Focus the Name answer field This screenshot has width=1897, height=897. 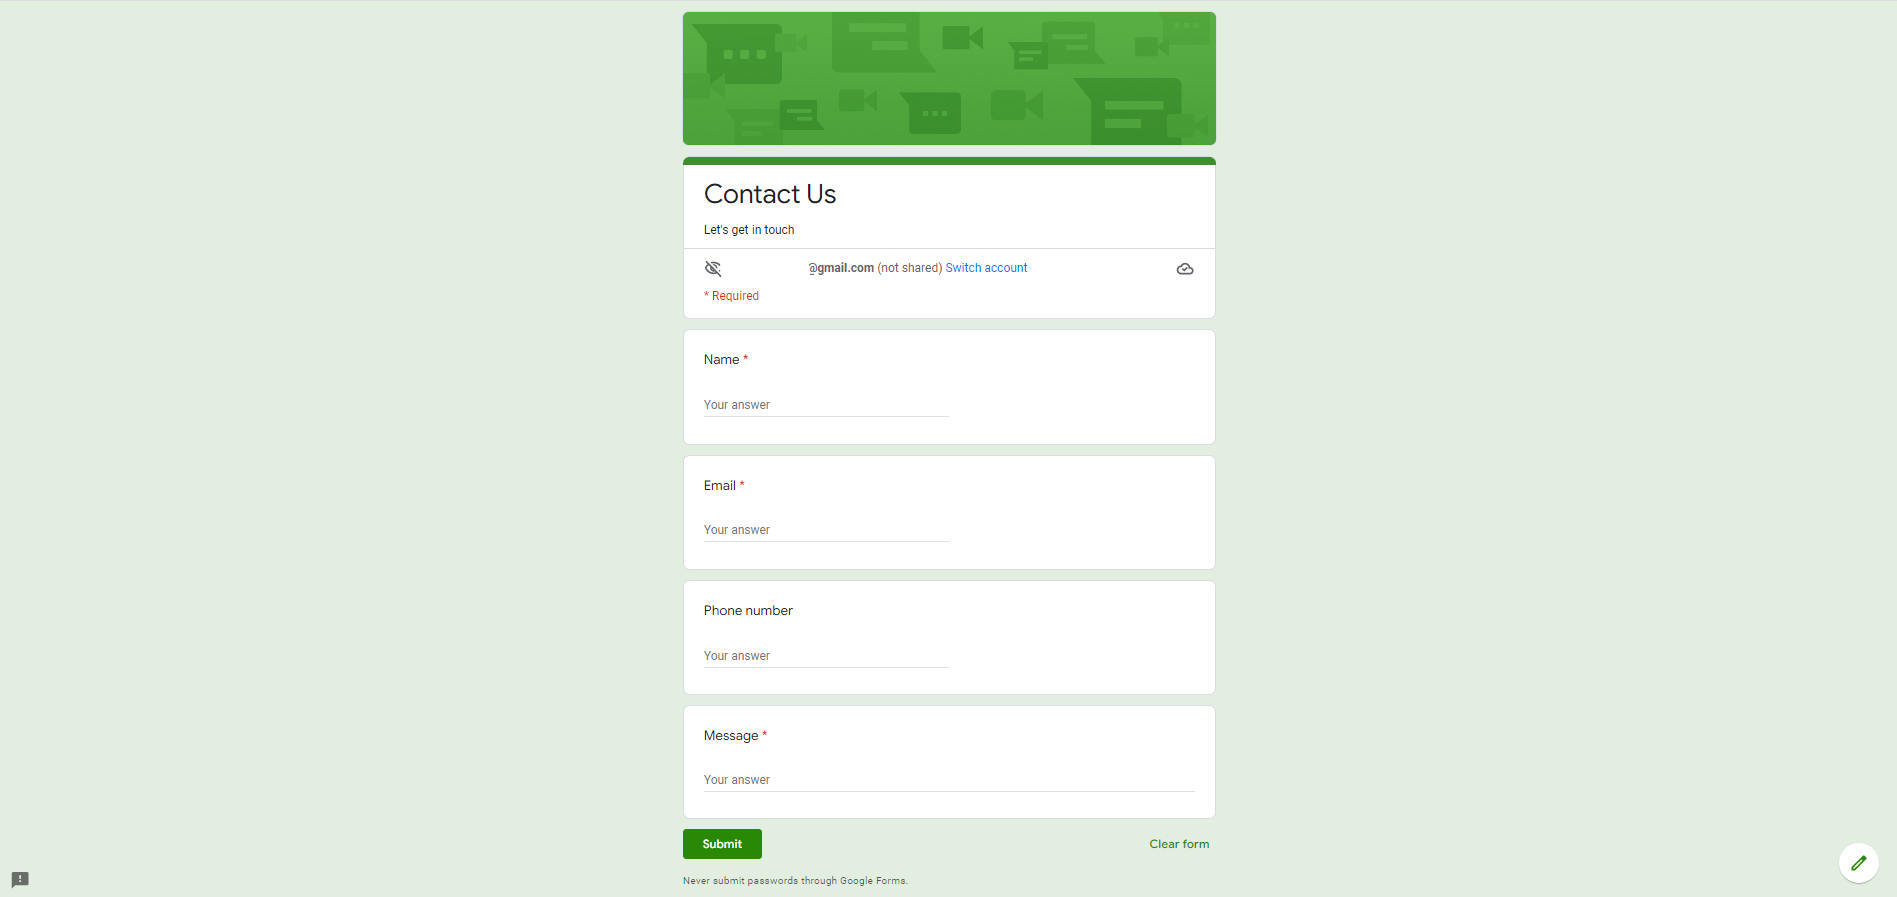826,405
